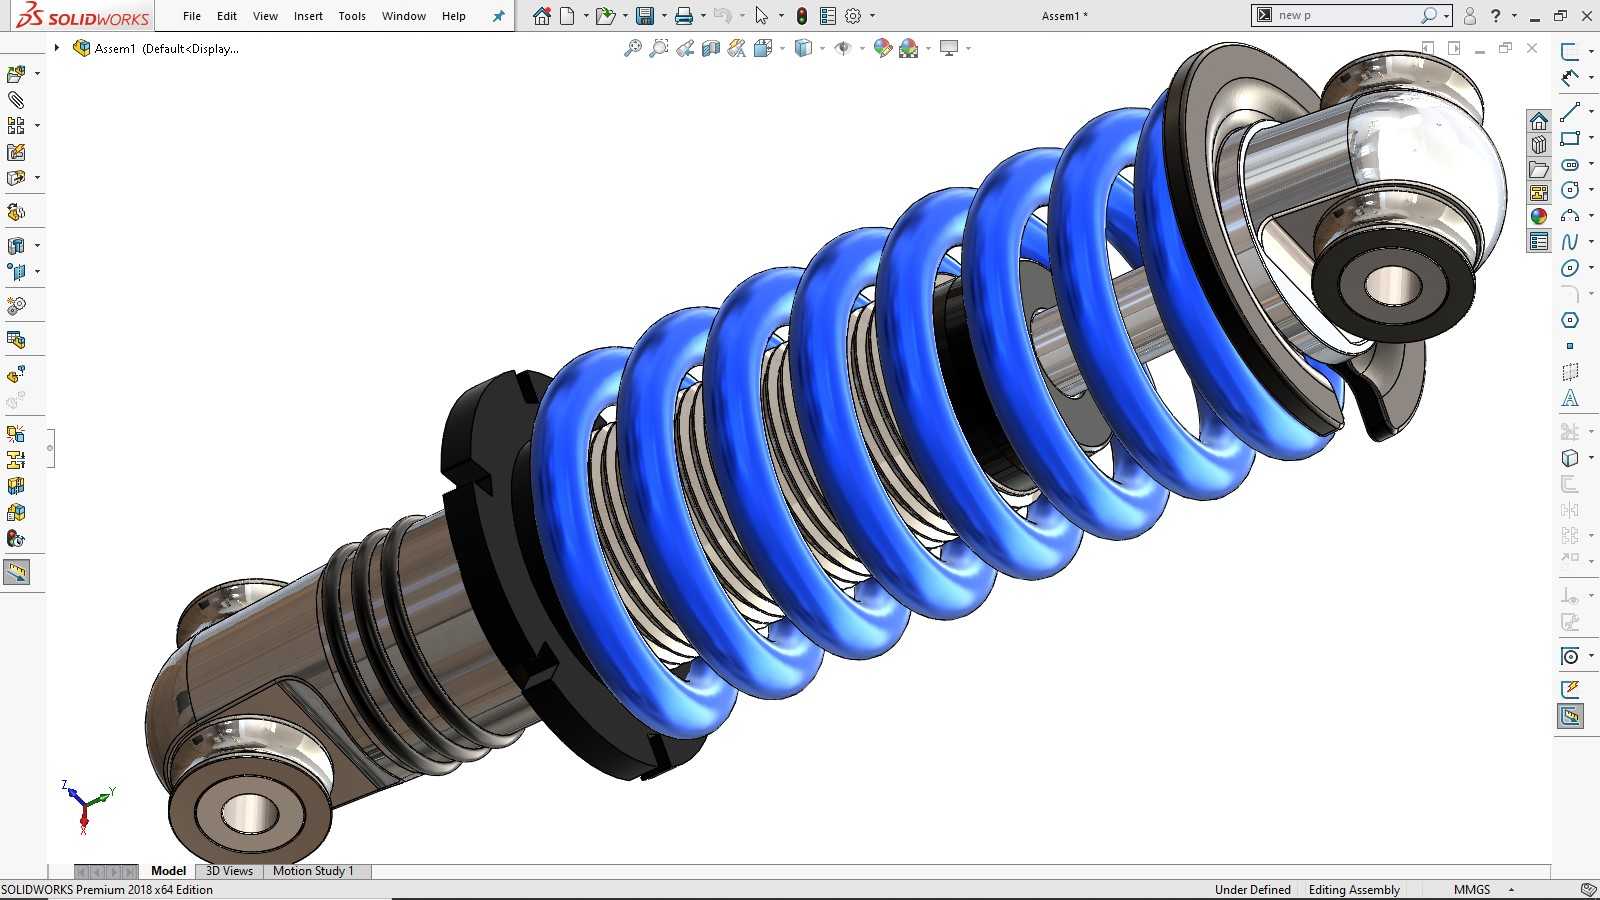Open File Explorer folder tab in task pane
The width and height of the screenshot is (1600, 900).
(x=1539, y=169)
